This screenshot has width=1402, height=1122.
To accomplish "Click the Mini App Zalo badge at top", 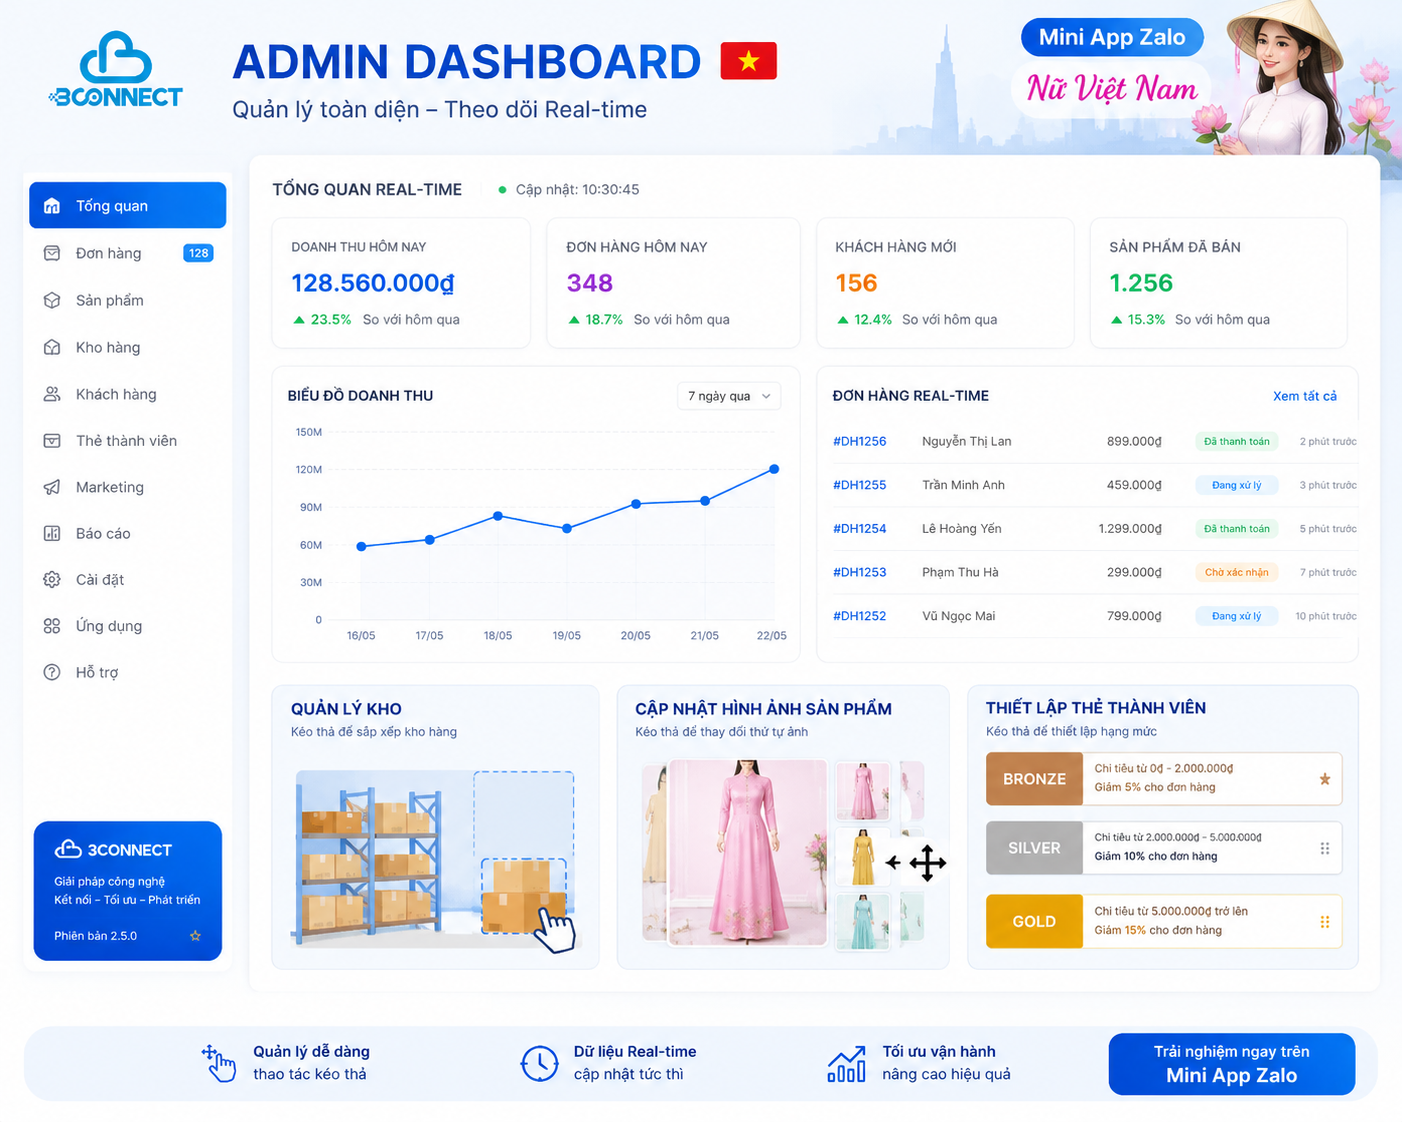I will [x=1112, y=37].
